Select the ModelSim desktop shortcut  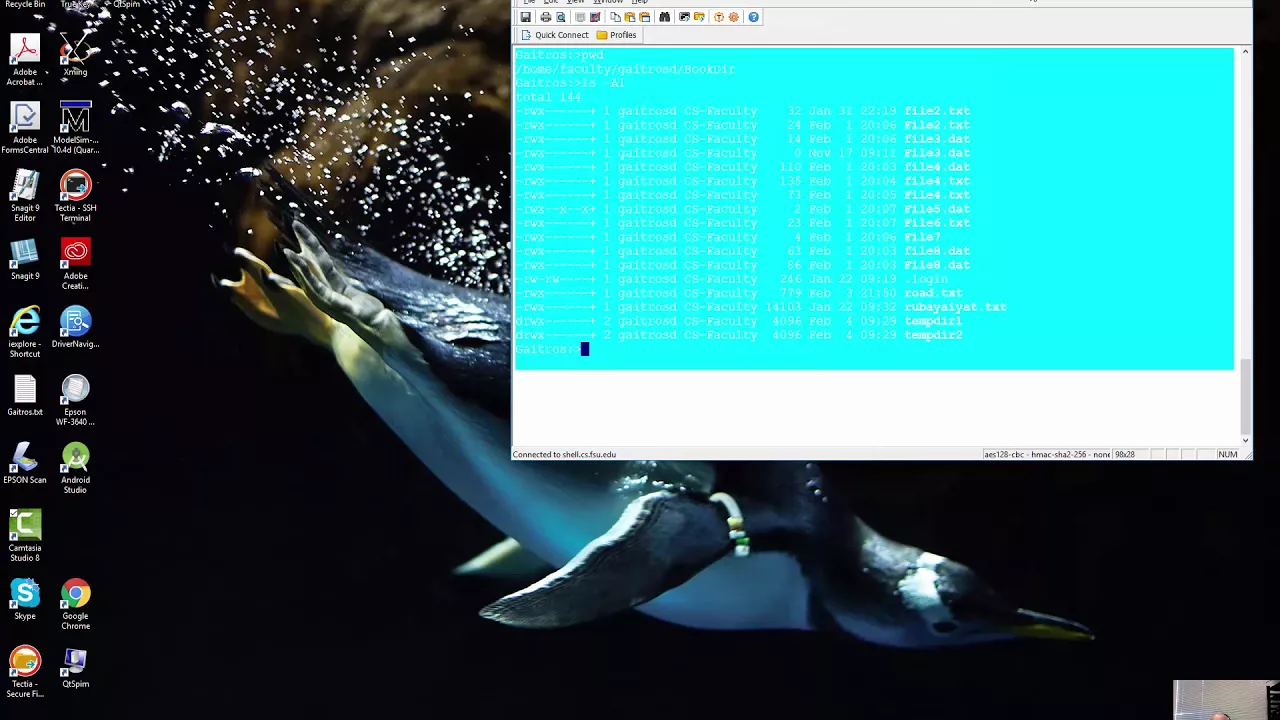[x=75, y=127]
